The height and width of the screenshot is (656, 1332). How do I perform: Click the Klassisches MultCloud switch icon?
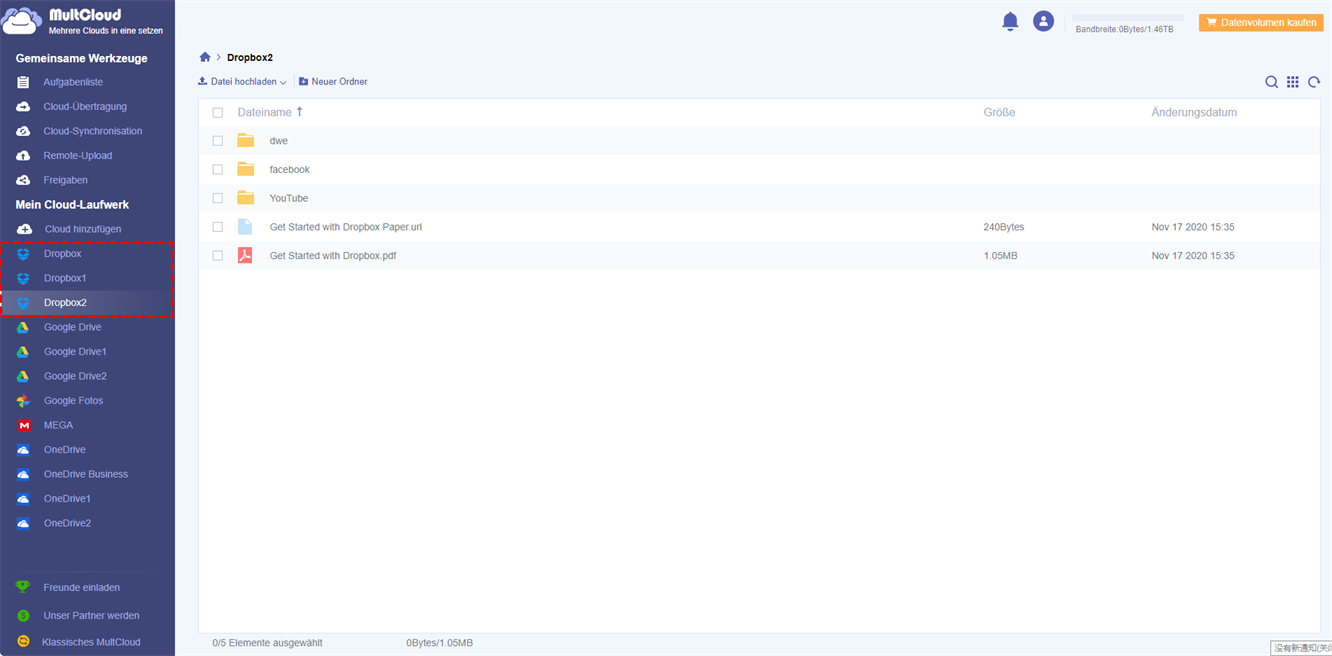point(23,642)
